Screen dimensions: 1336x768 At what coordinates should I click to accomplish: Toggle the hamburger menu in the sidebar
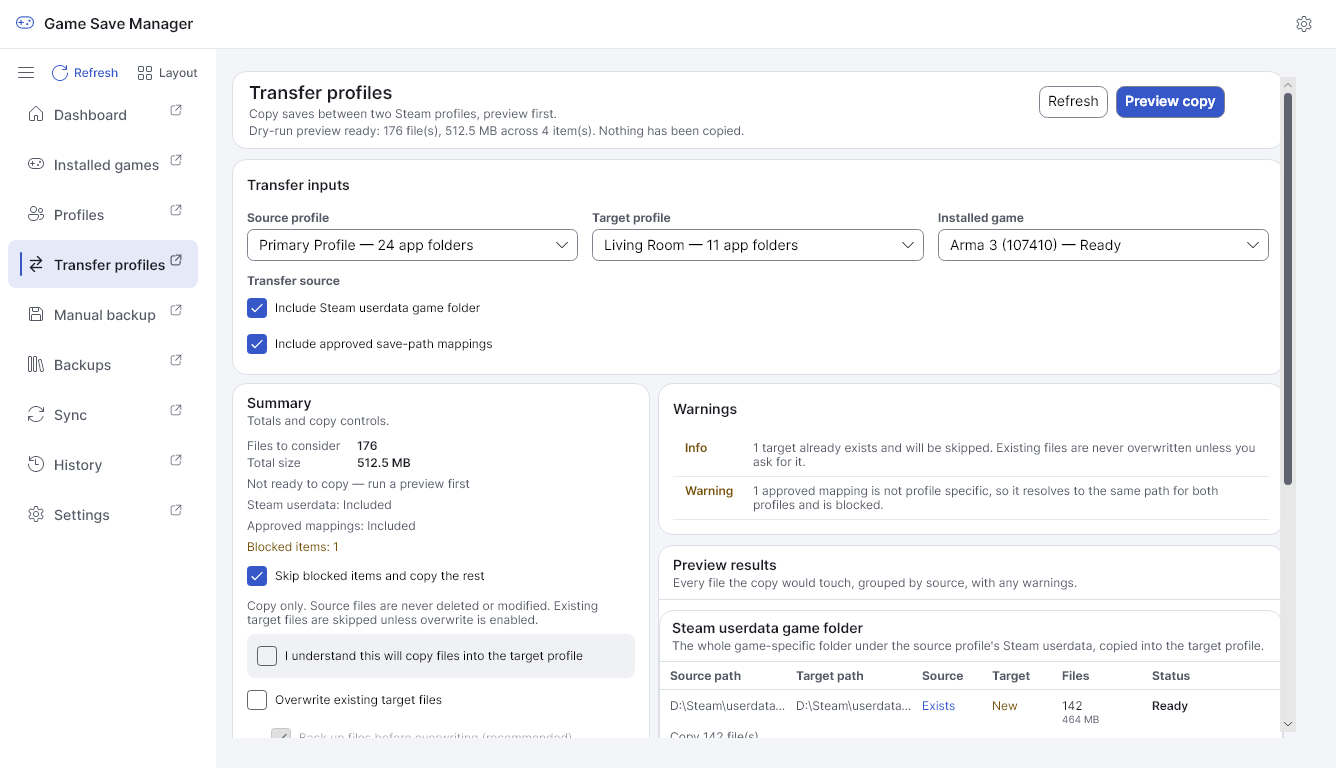click(x=26, y=73)
